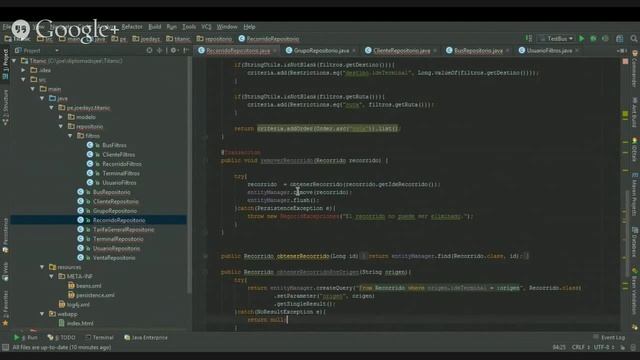
Task: Open the Window menu
Action: 227,27
